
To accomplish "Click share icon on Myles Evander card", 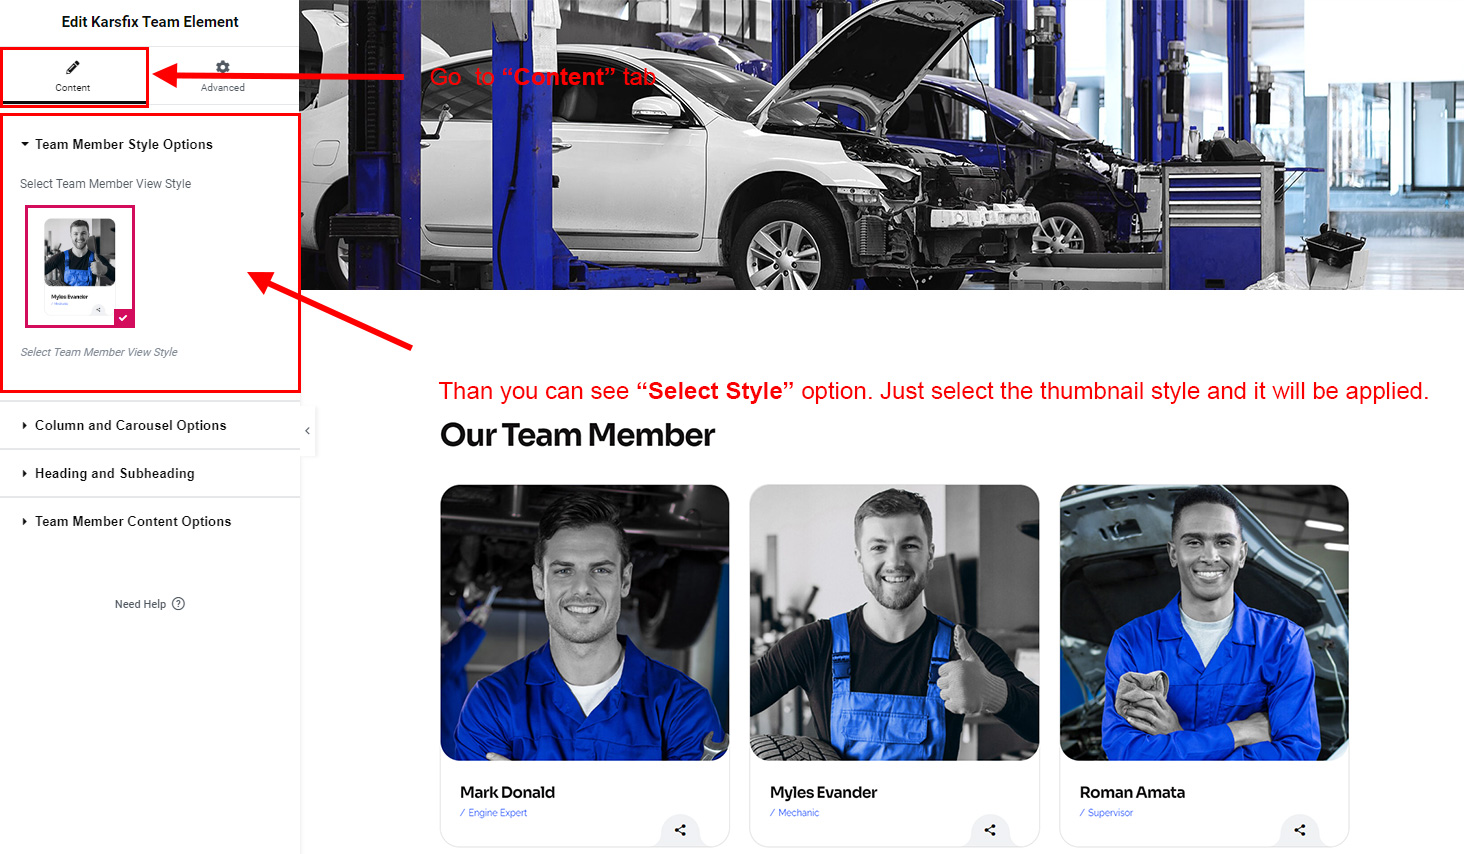I will (x=990, y=830).
